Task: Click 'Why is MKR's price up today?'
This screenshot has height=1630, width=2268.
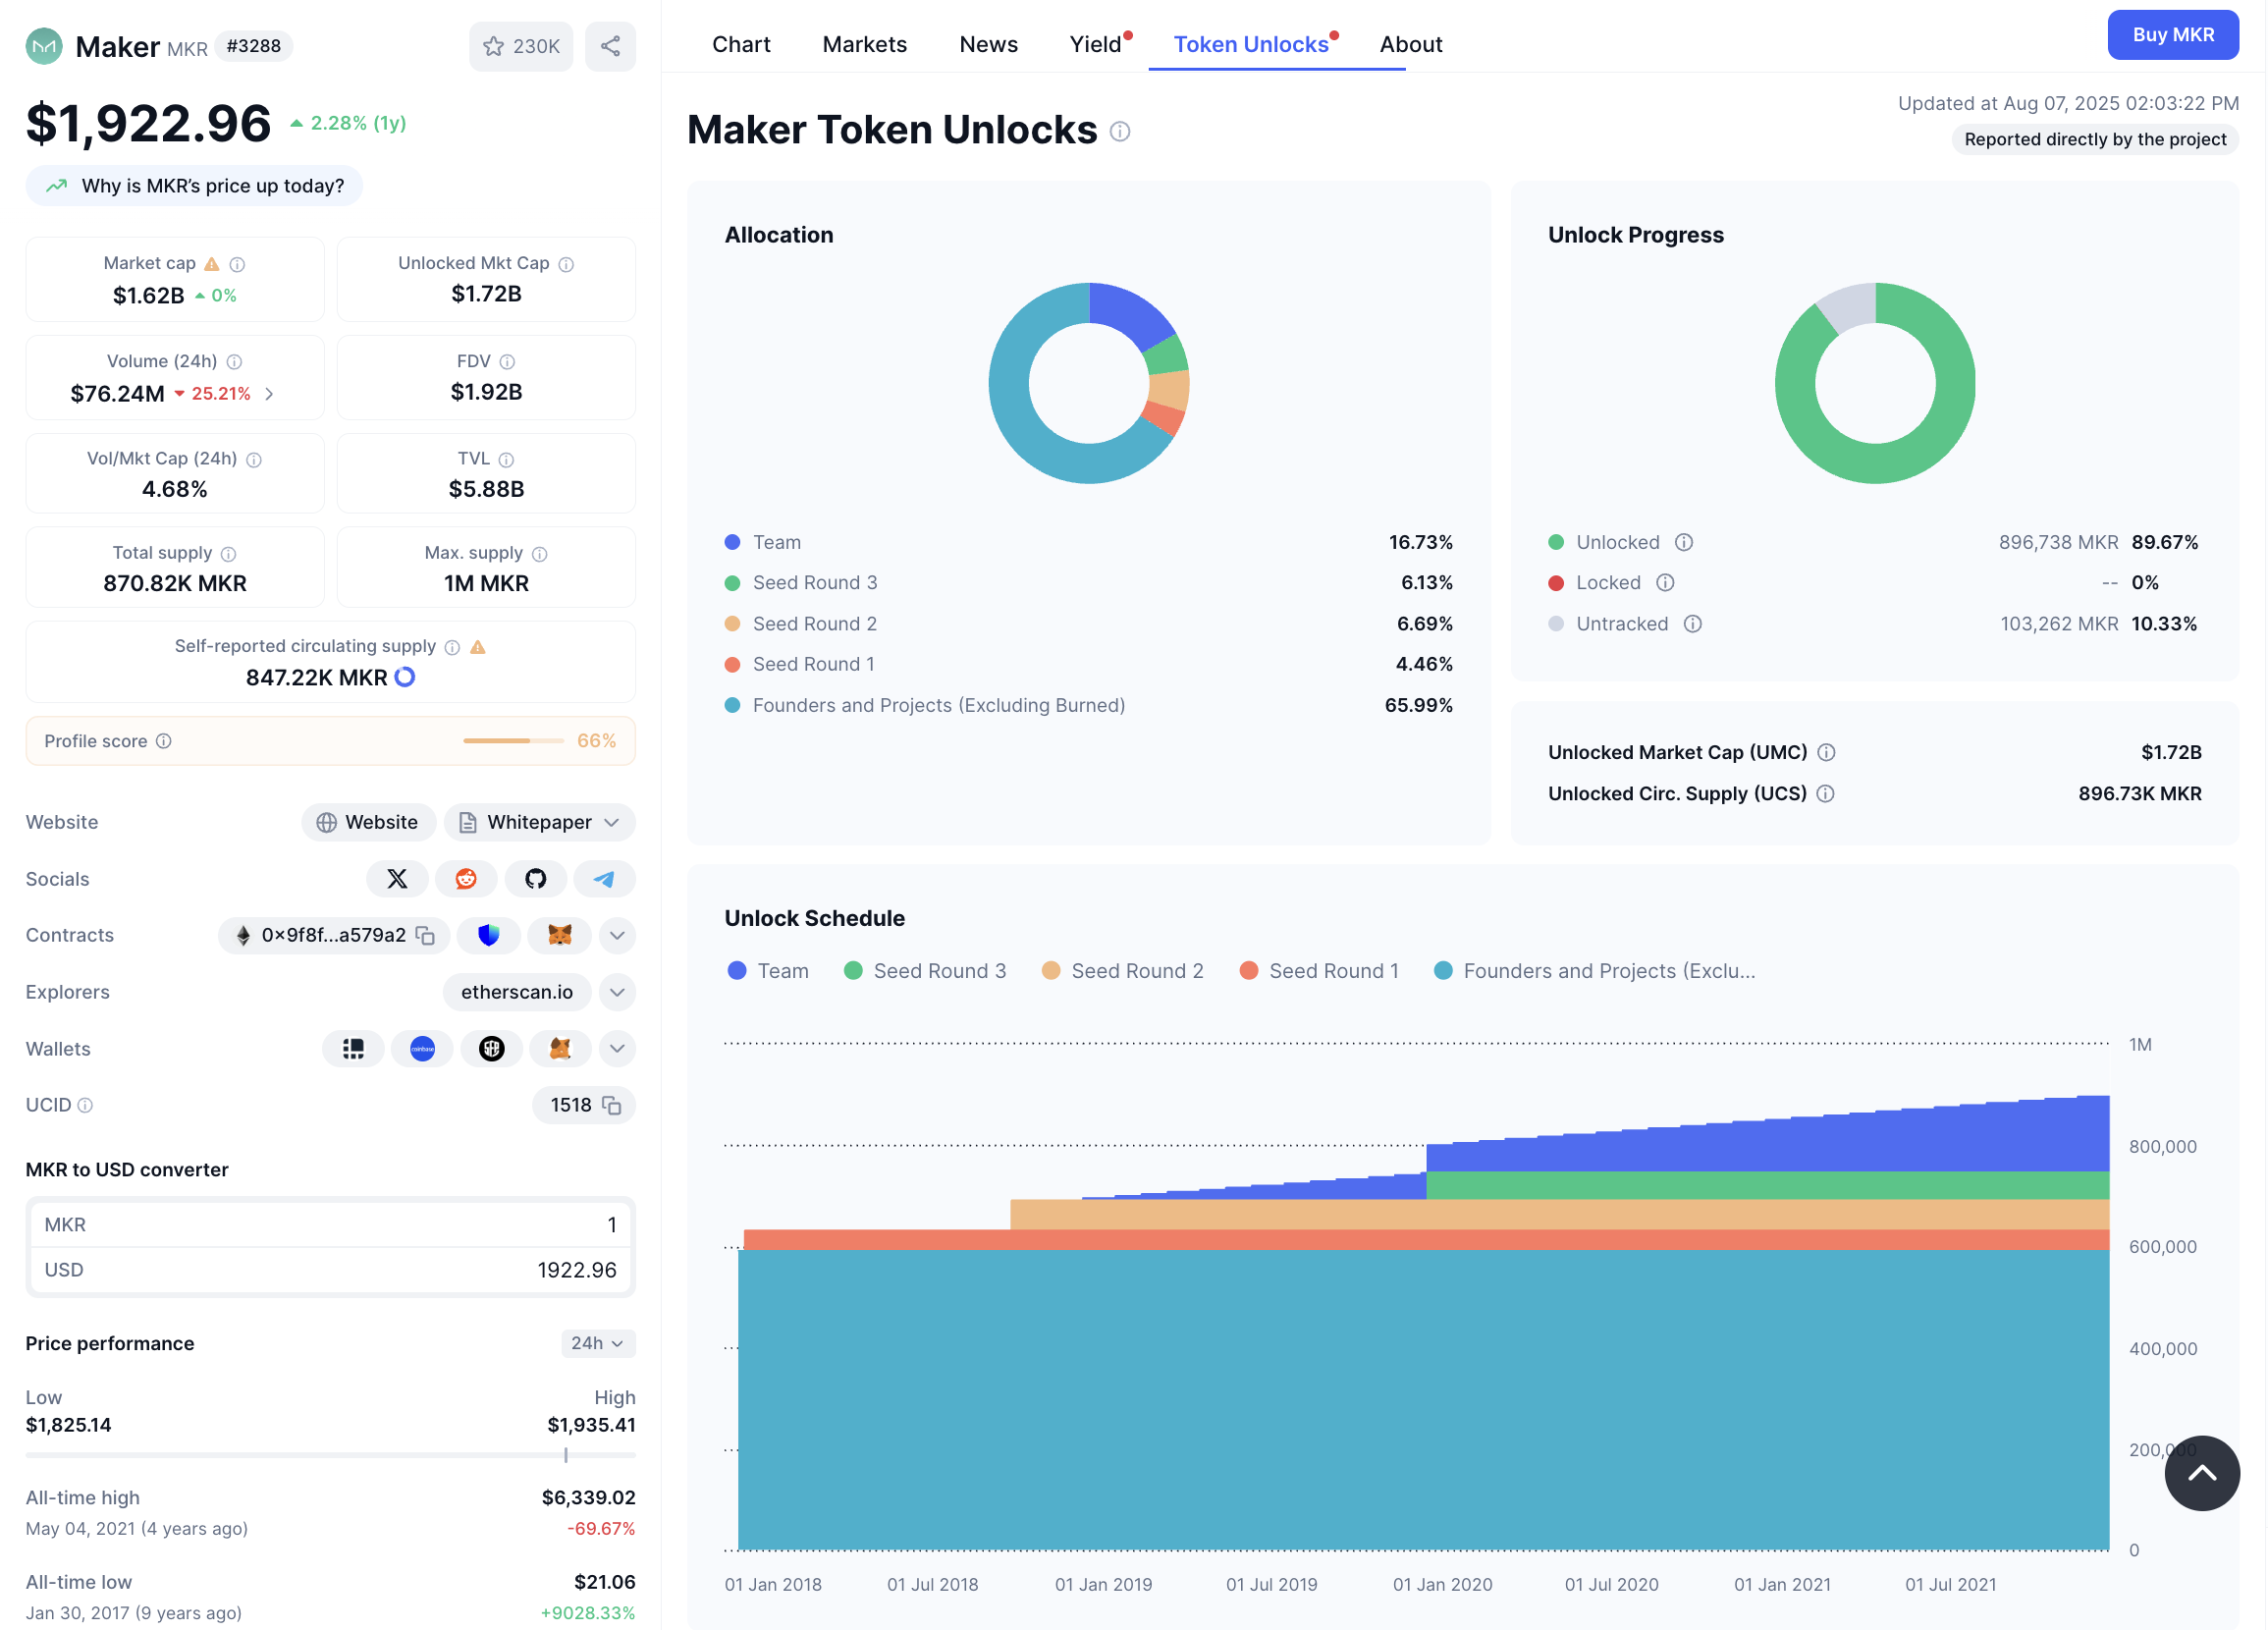Action: 195,186
